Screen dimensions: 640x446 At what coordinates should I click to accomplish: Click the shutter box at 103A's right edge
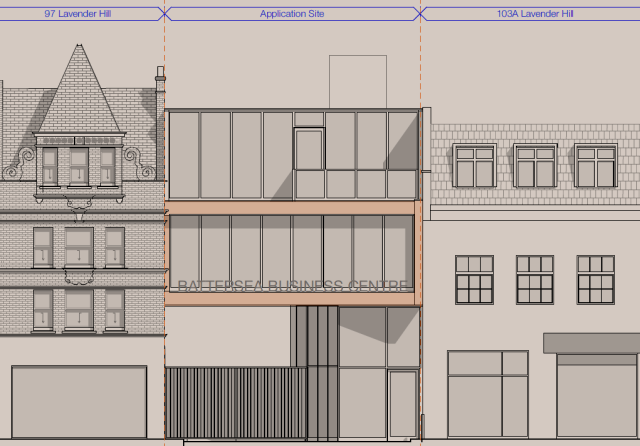pos(592,343)
